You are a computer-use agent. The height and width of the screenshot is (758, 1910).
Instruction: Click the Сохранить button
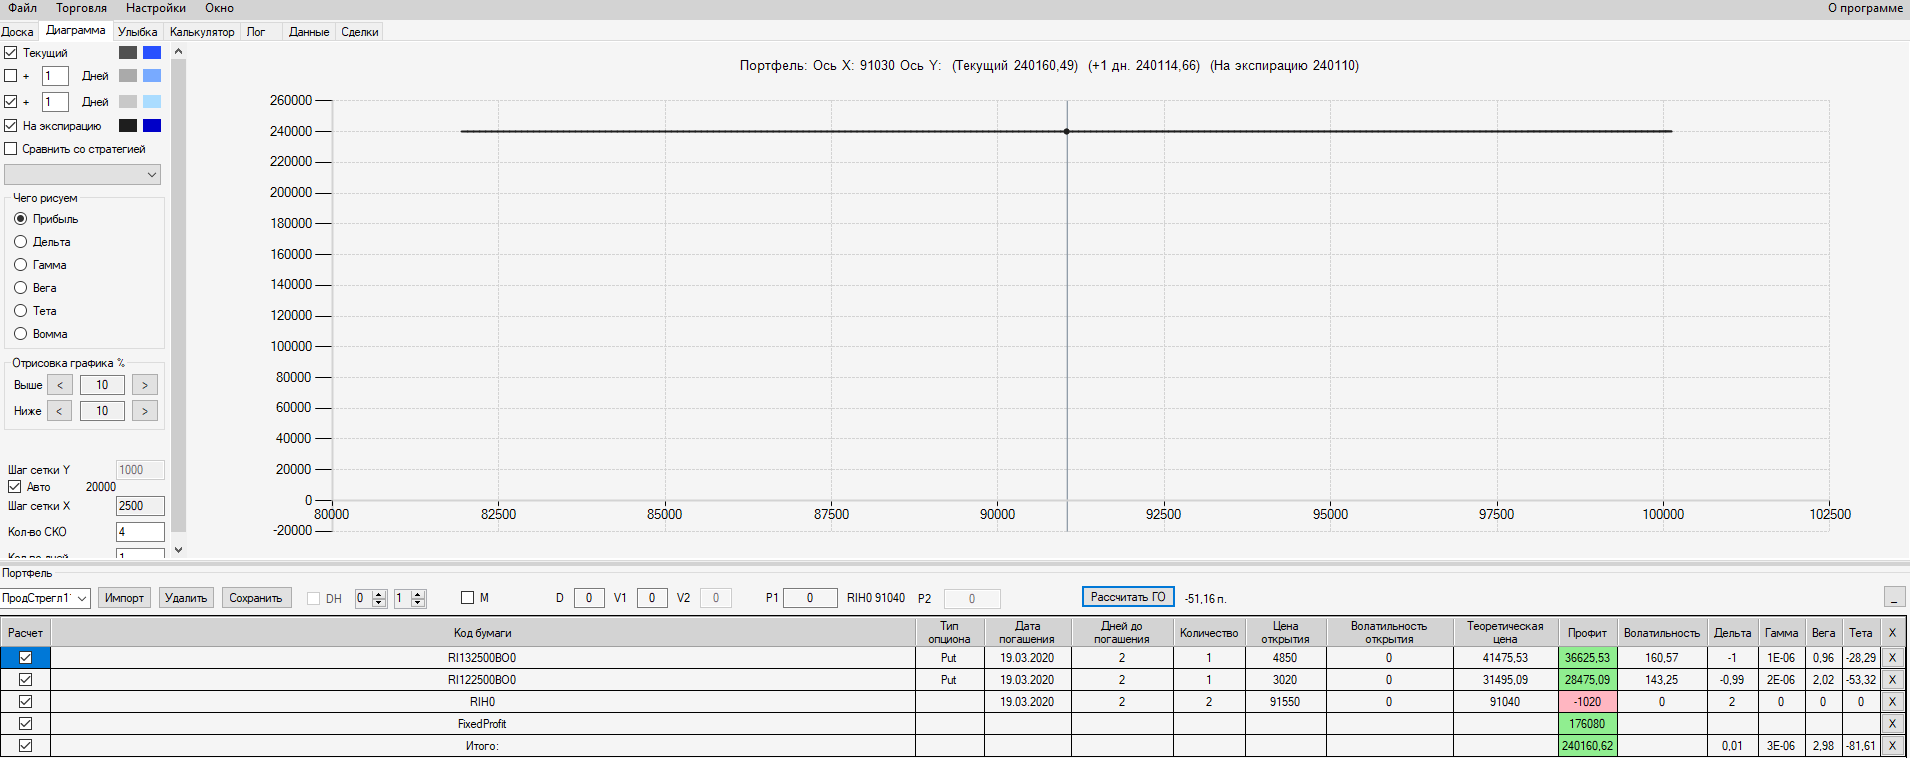point(256,598)
